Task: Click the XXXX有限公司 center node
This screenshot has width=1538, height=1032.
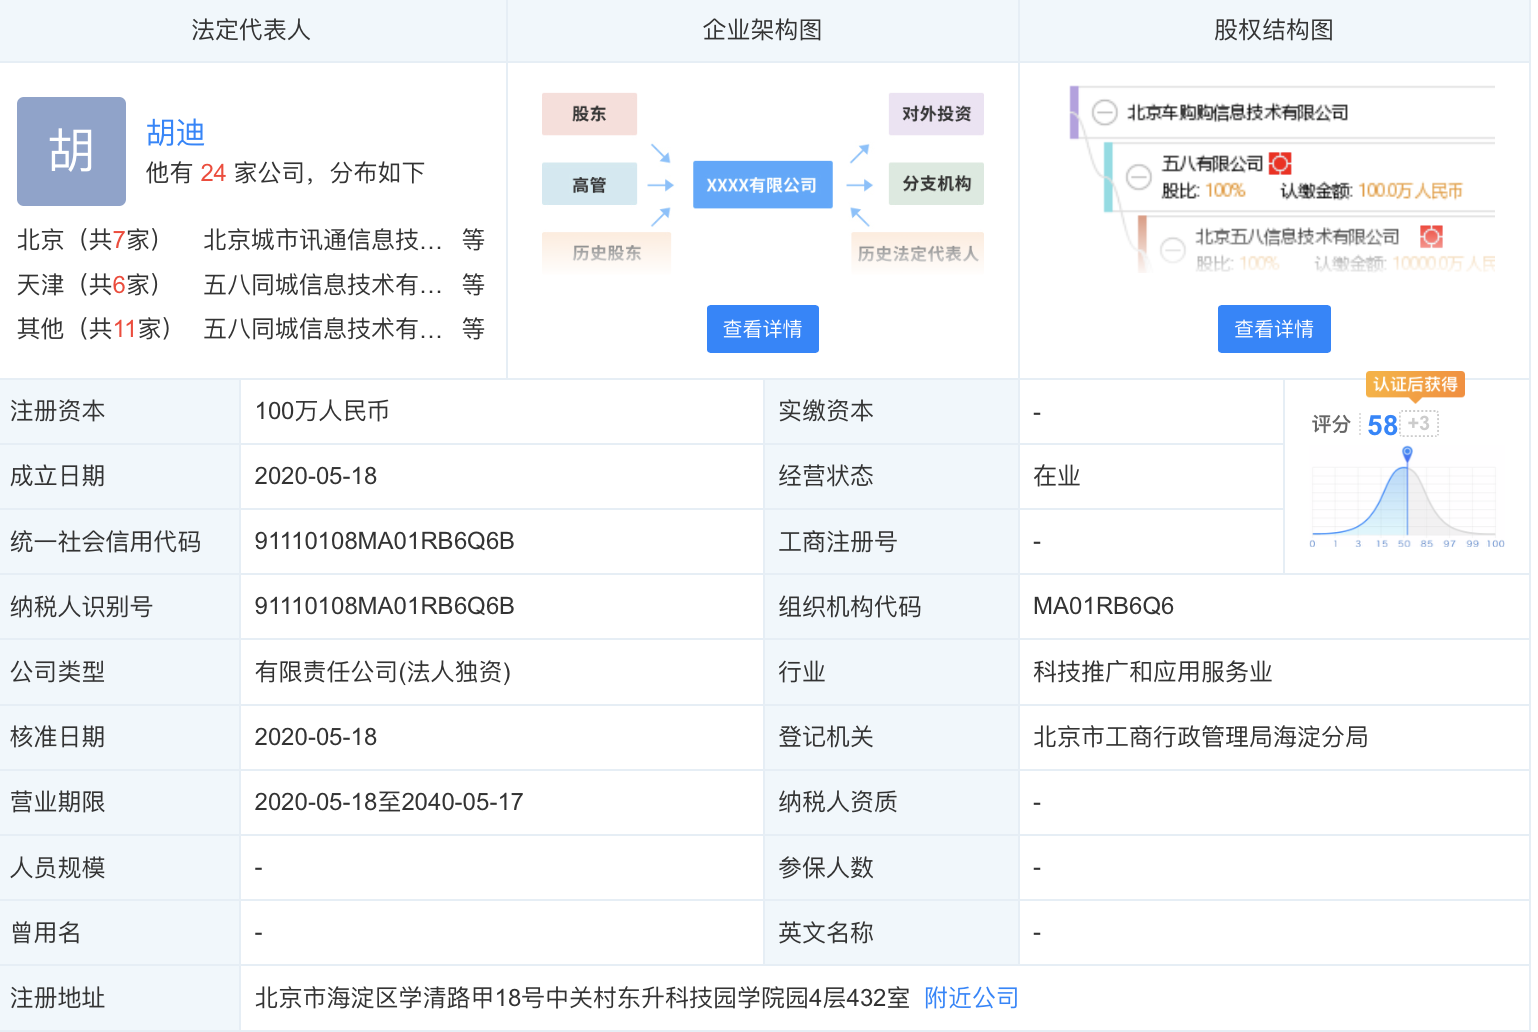Action: [762, 184]
